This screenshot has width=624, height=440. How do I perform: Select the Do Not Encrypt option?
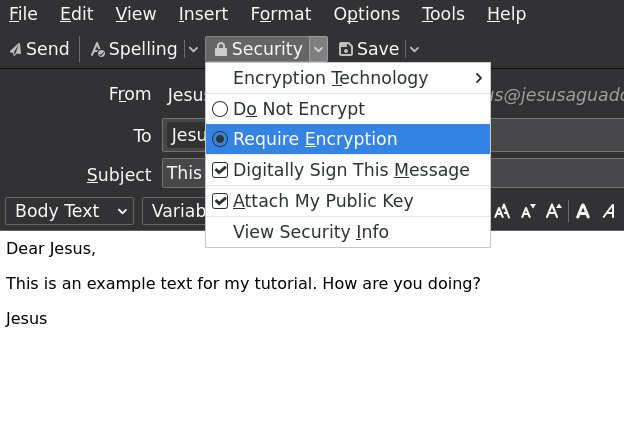point(298,109)
